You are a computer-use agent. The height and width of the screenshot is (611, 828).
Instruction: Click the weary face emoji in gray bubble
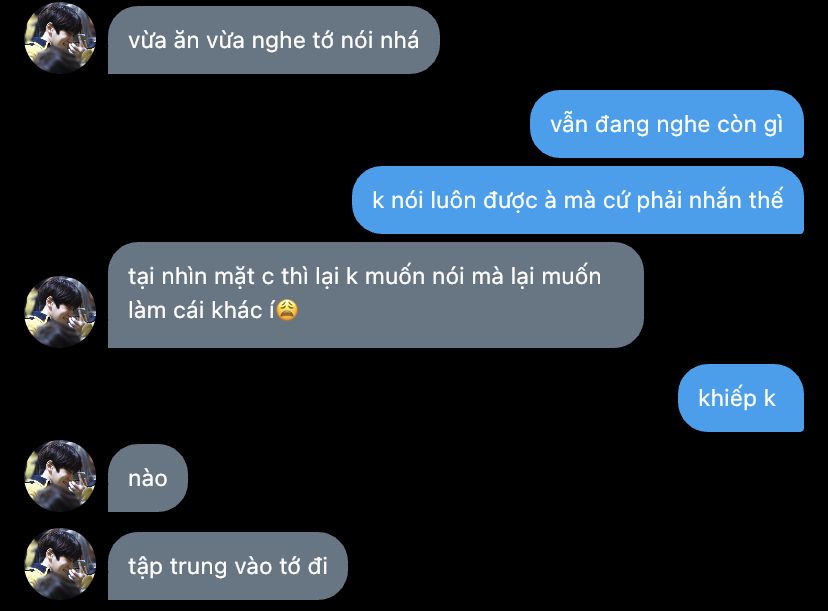287,310
